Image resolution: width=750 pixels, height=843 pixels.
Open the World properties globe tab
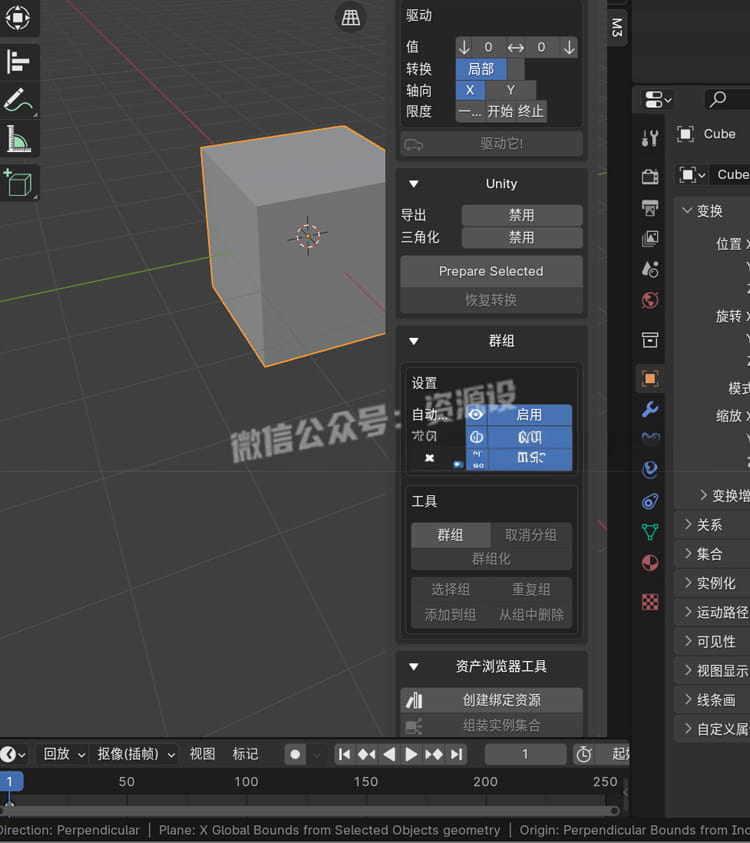coord(650,300)
